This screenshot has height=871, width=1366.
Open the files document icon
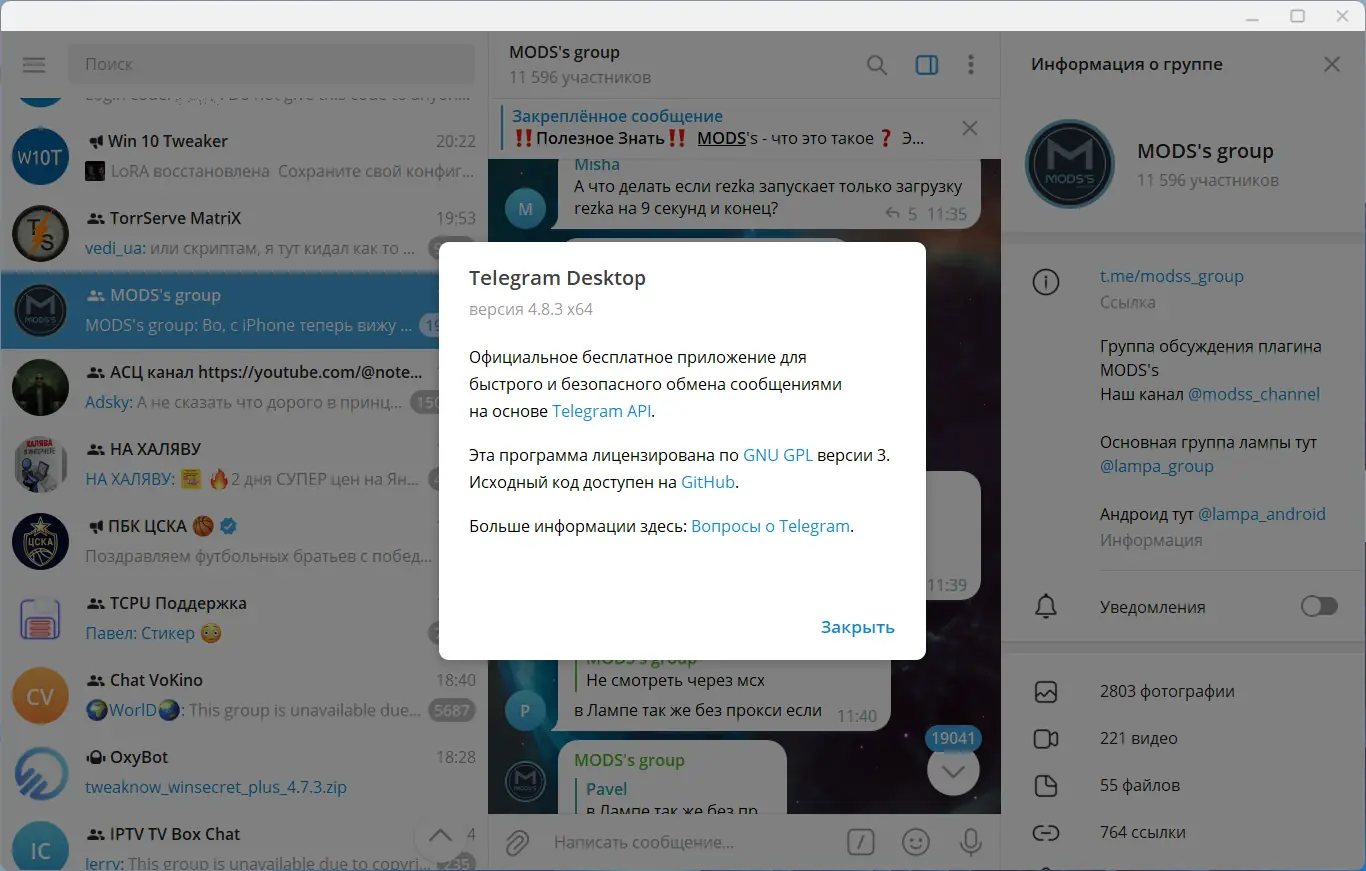coord(1046,785)
